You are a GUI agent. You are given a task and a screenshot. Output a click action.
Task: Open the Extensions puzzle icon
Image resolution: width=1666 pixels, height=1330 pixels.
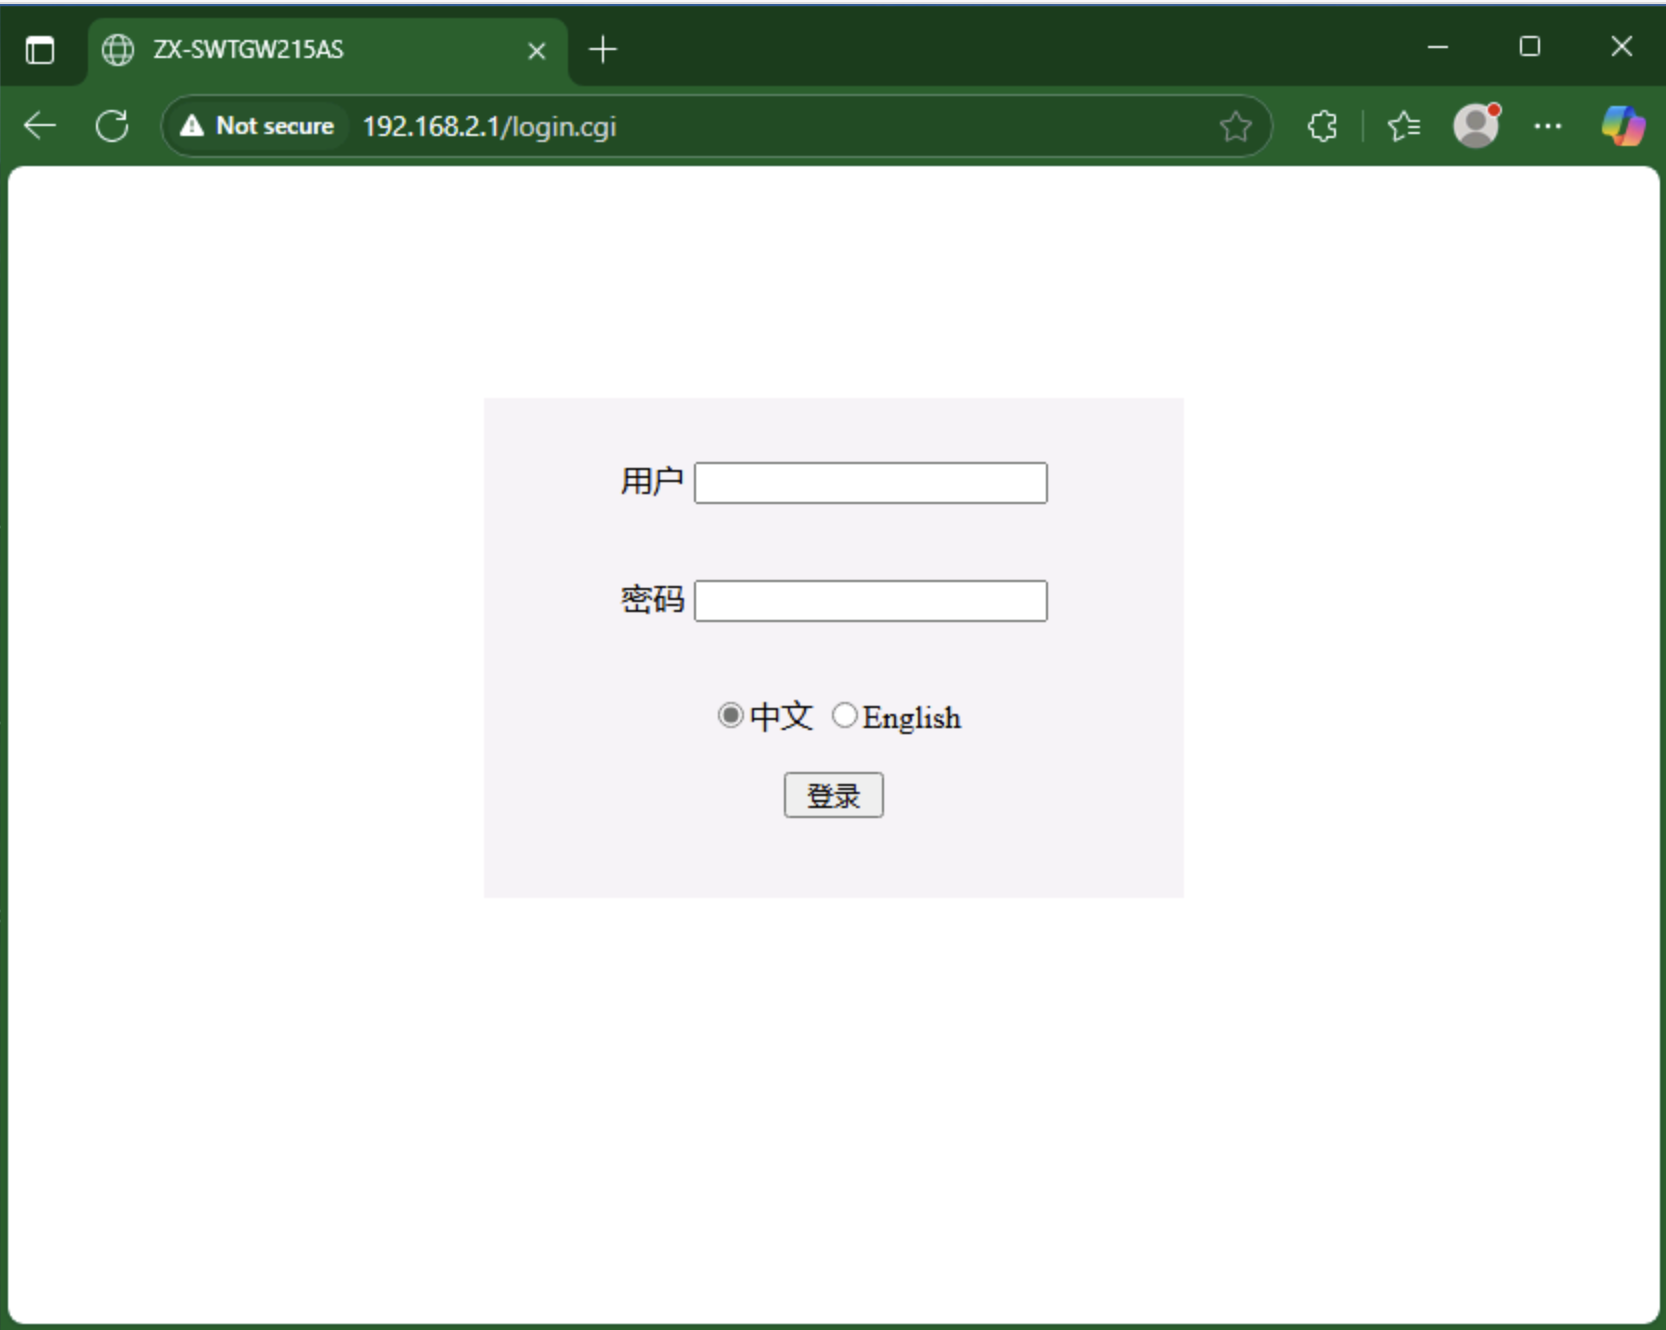1322,126
